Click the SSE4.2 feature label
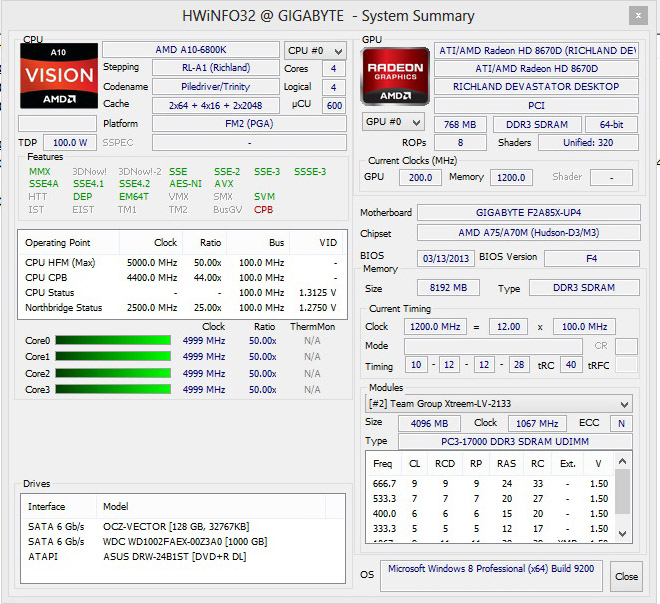 coord(134,184)
